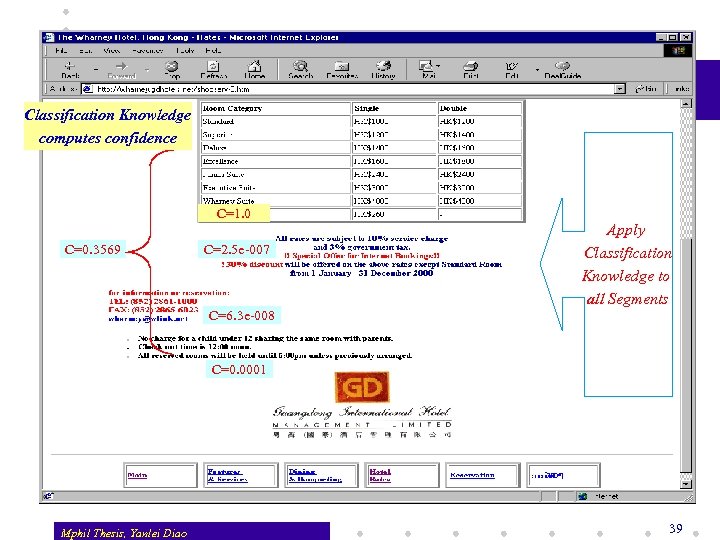This screenshot has height=540, width=720.
Task: Open the RealGuide toolbar icon
Action: click(x=562, y=70)
